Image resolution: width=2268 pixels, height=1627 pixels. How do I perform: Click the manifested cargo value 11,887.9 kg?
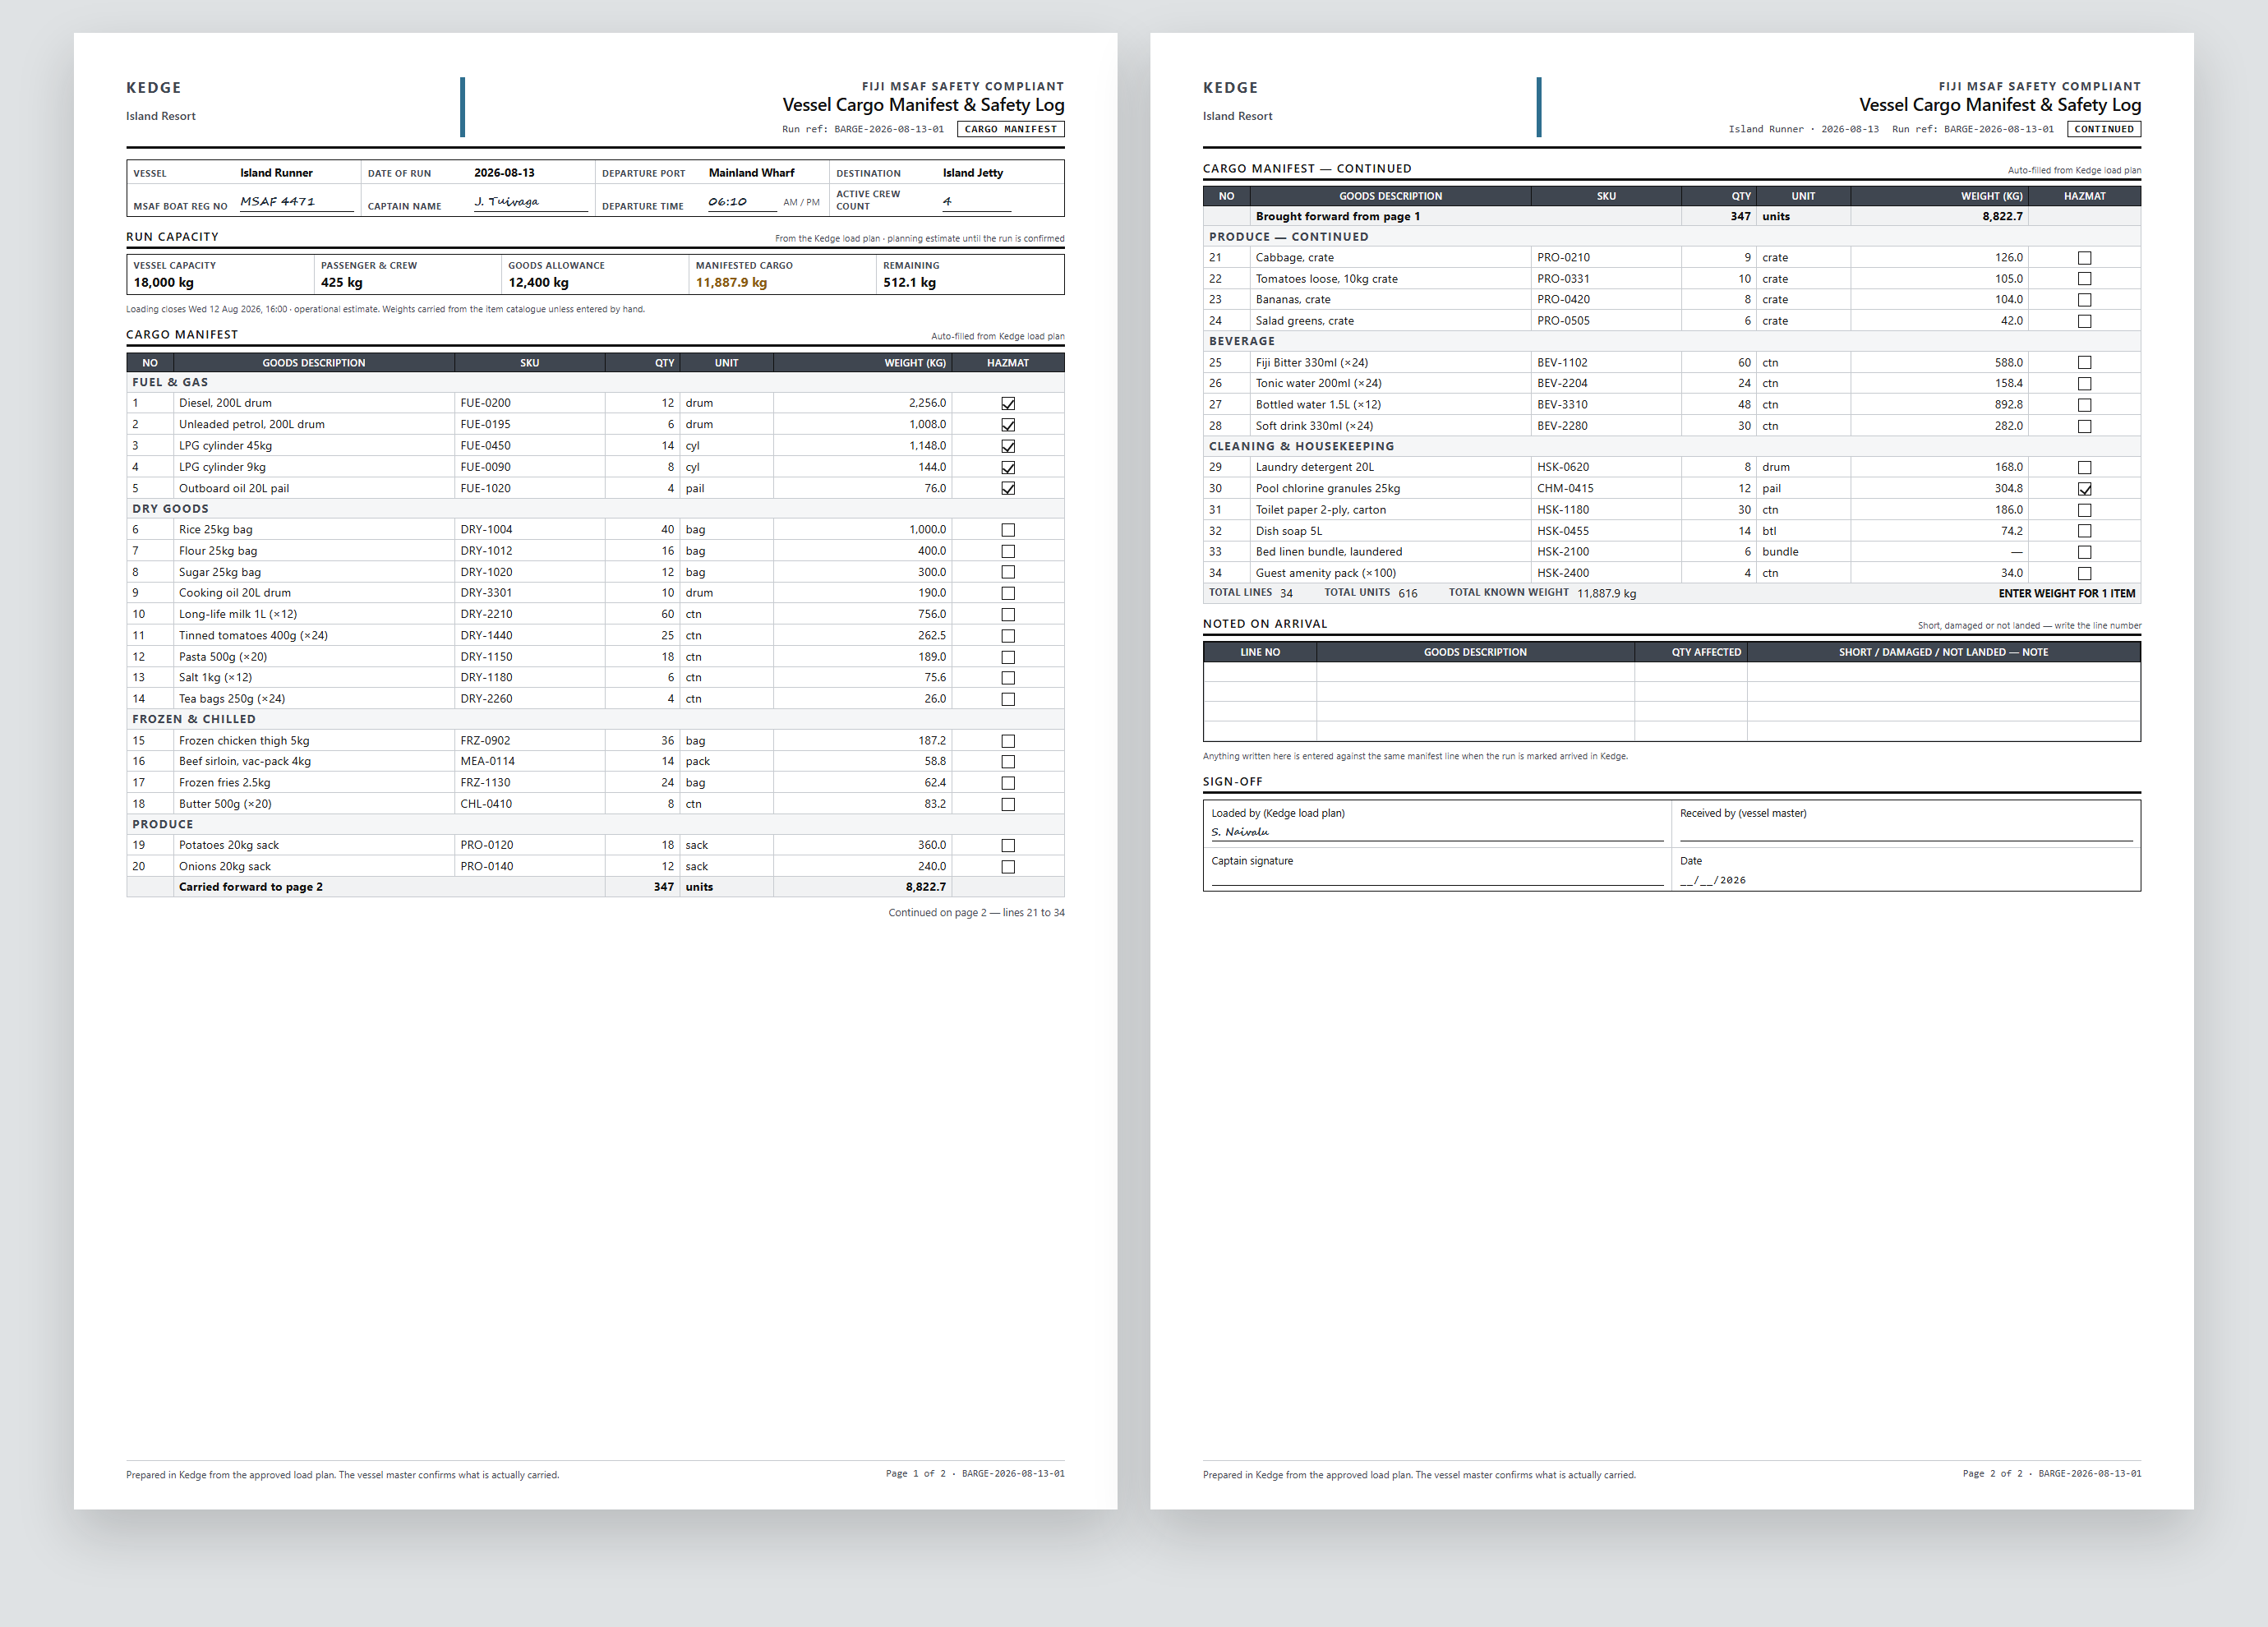pyautogui.click(x=731, y=283)
